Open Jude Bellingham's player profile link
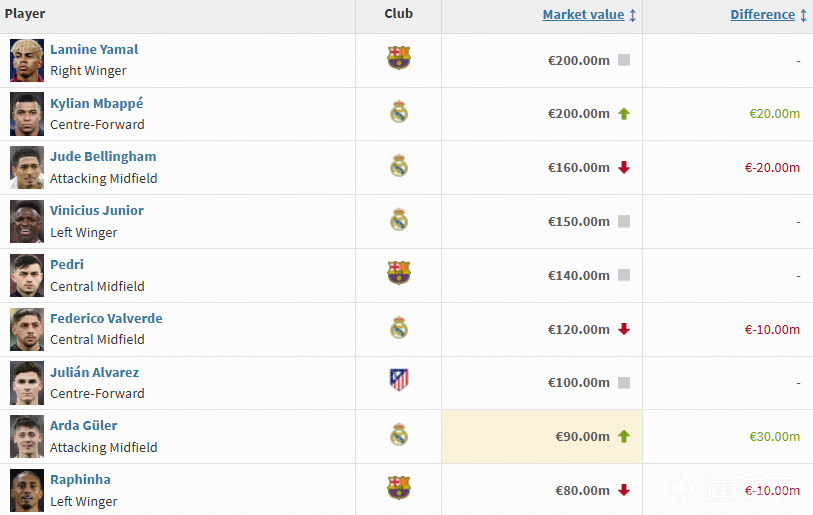 click(103, 157)
